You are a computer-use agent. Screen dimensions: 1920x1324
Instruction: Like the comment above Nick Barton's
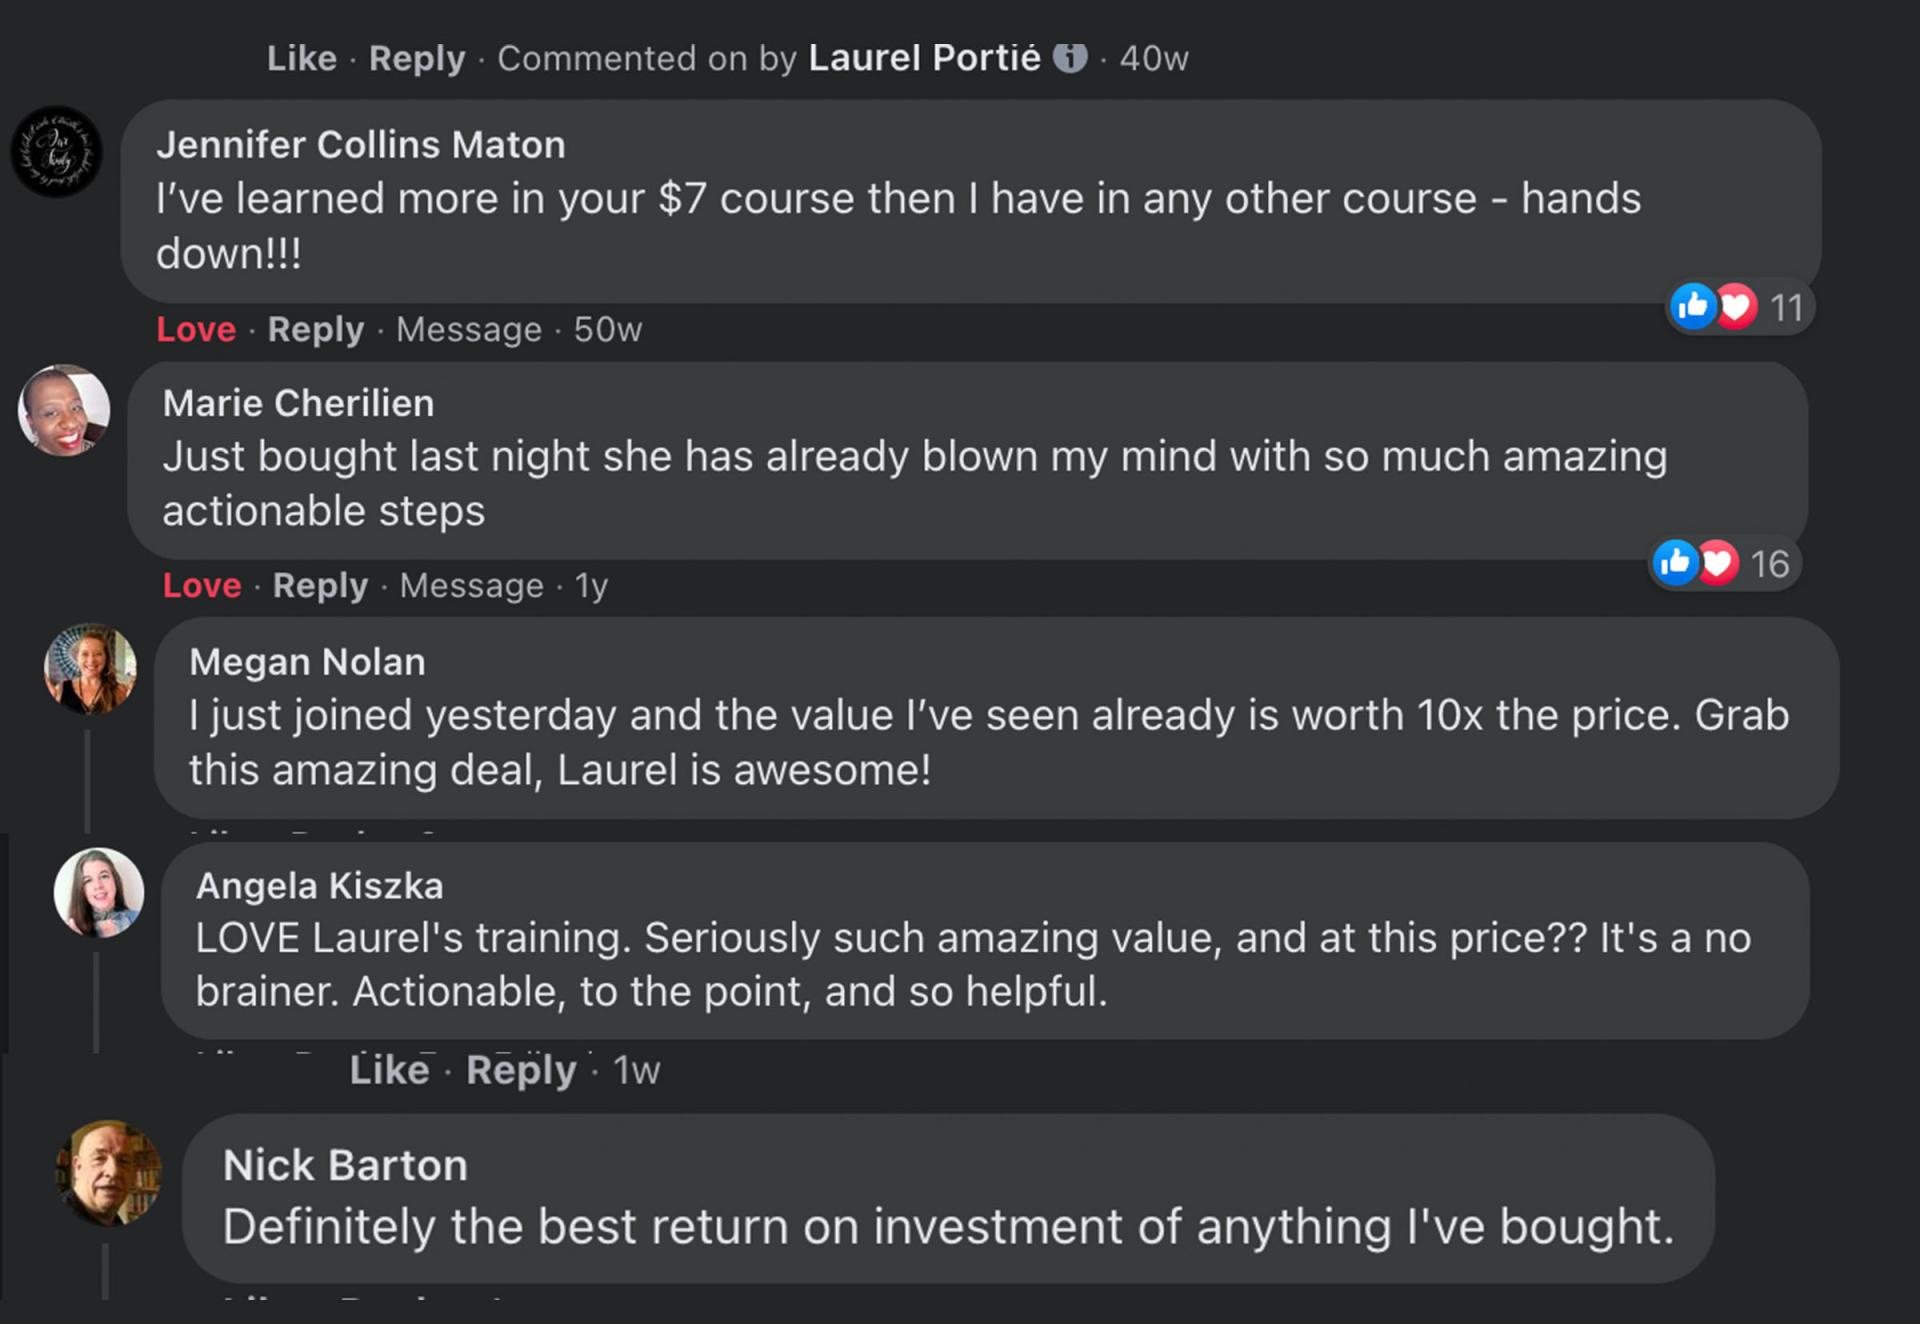pos(389,1070)
